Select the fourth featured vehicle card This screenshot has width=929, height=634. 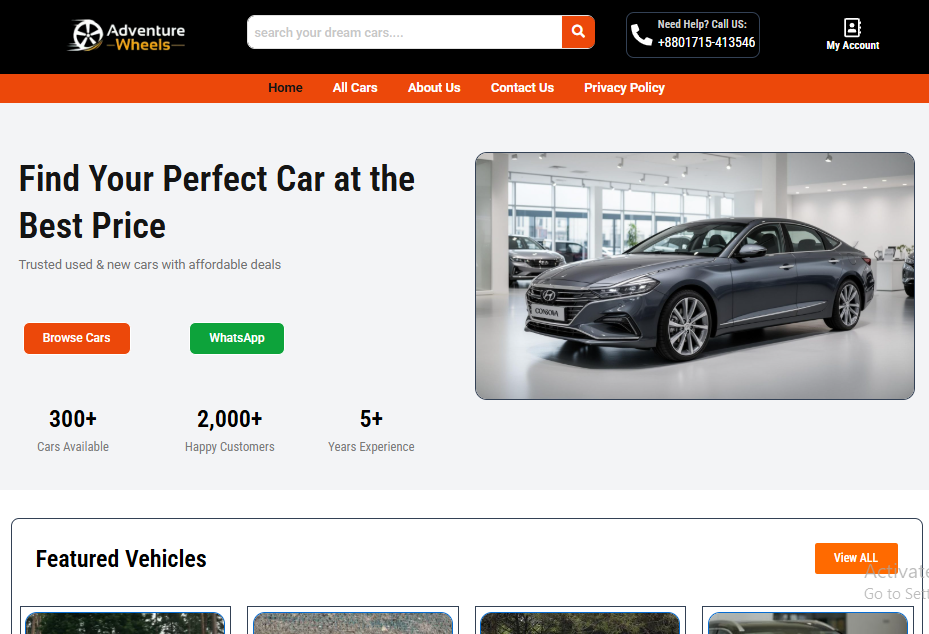(807, 622)
